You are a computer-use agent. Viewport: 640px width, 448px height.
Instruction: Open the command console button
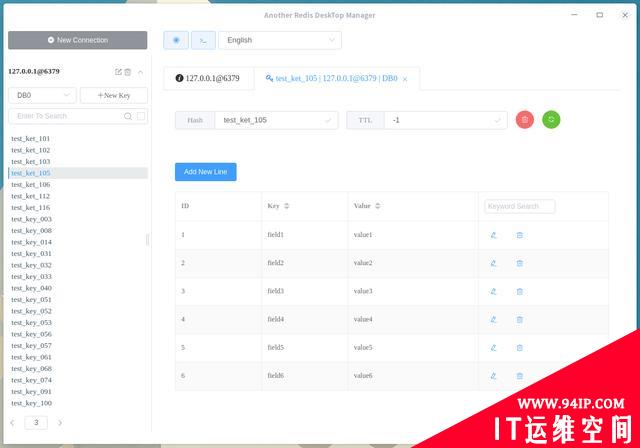click(x=203, y=40)
